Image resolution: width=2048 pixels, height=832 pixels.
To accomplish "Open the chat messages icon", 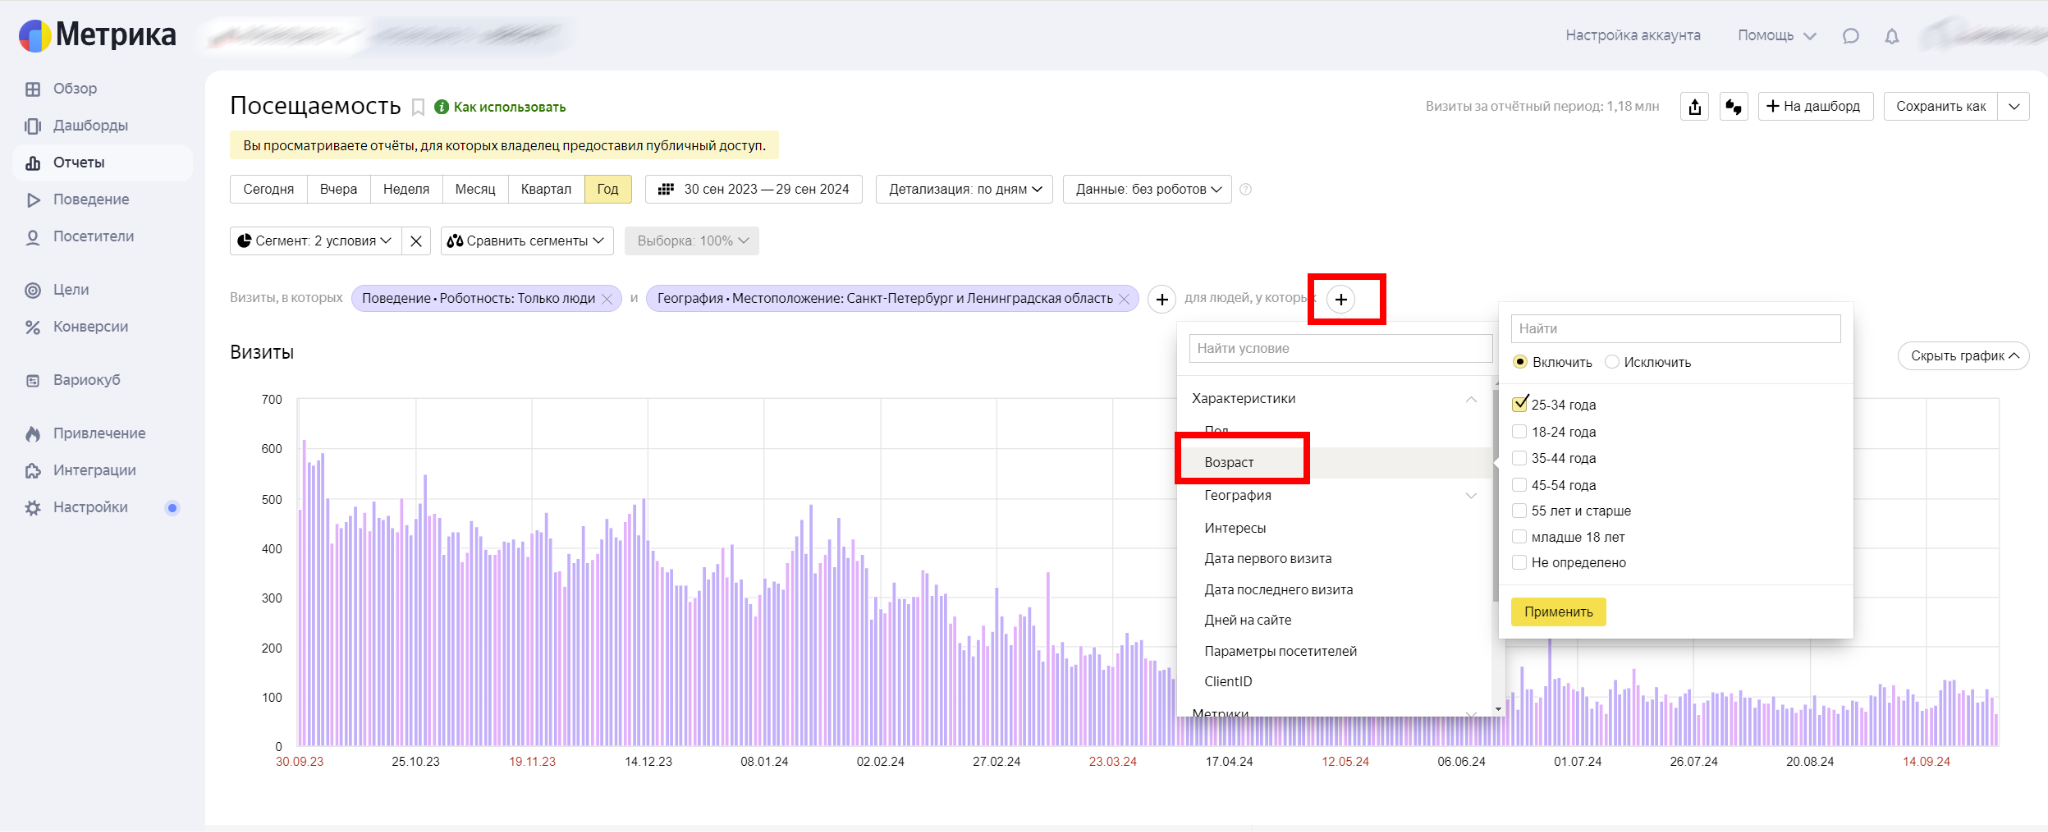I will click(x=1850, y=36).
